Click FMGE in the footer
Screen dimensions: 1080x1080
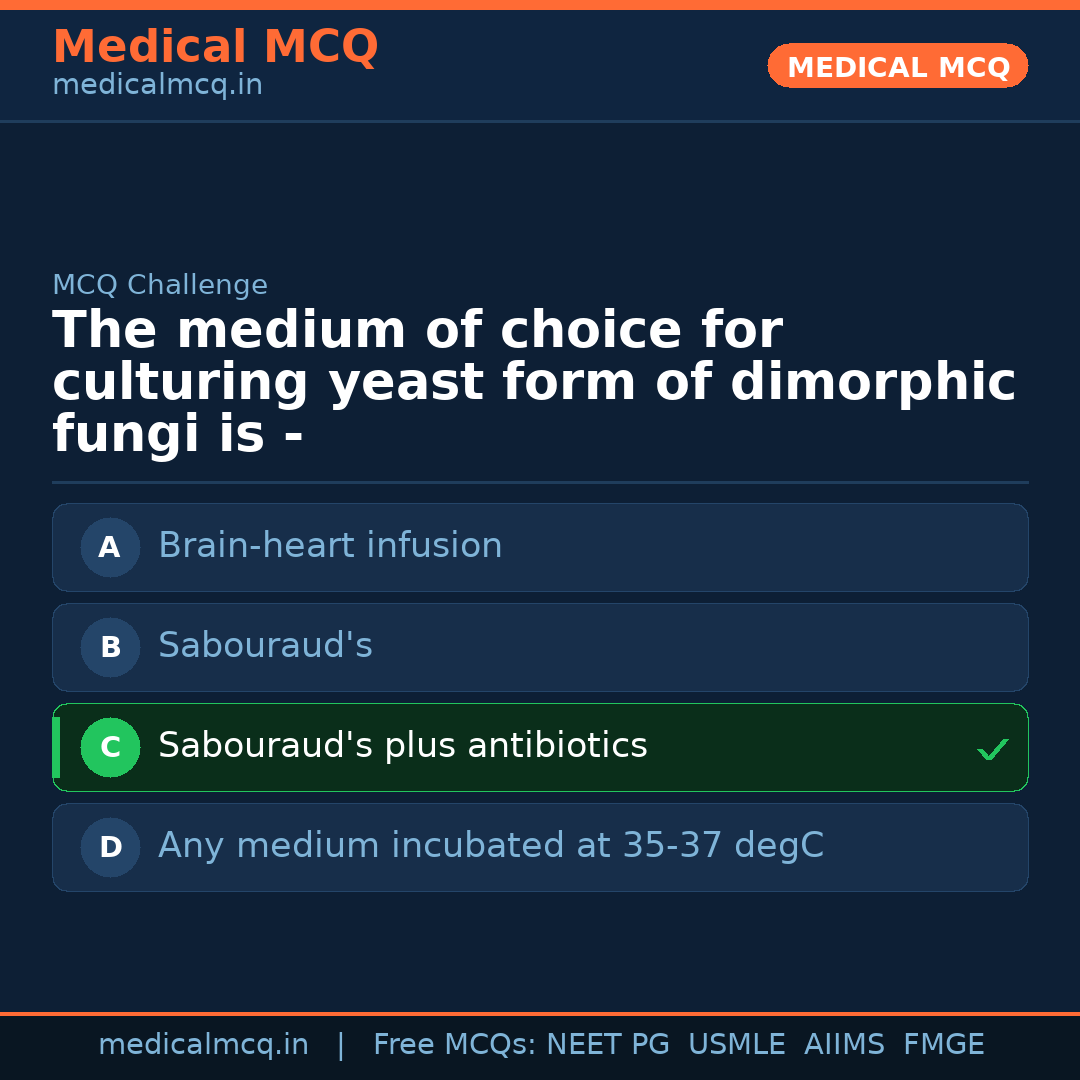(943, 1045)
